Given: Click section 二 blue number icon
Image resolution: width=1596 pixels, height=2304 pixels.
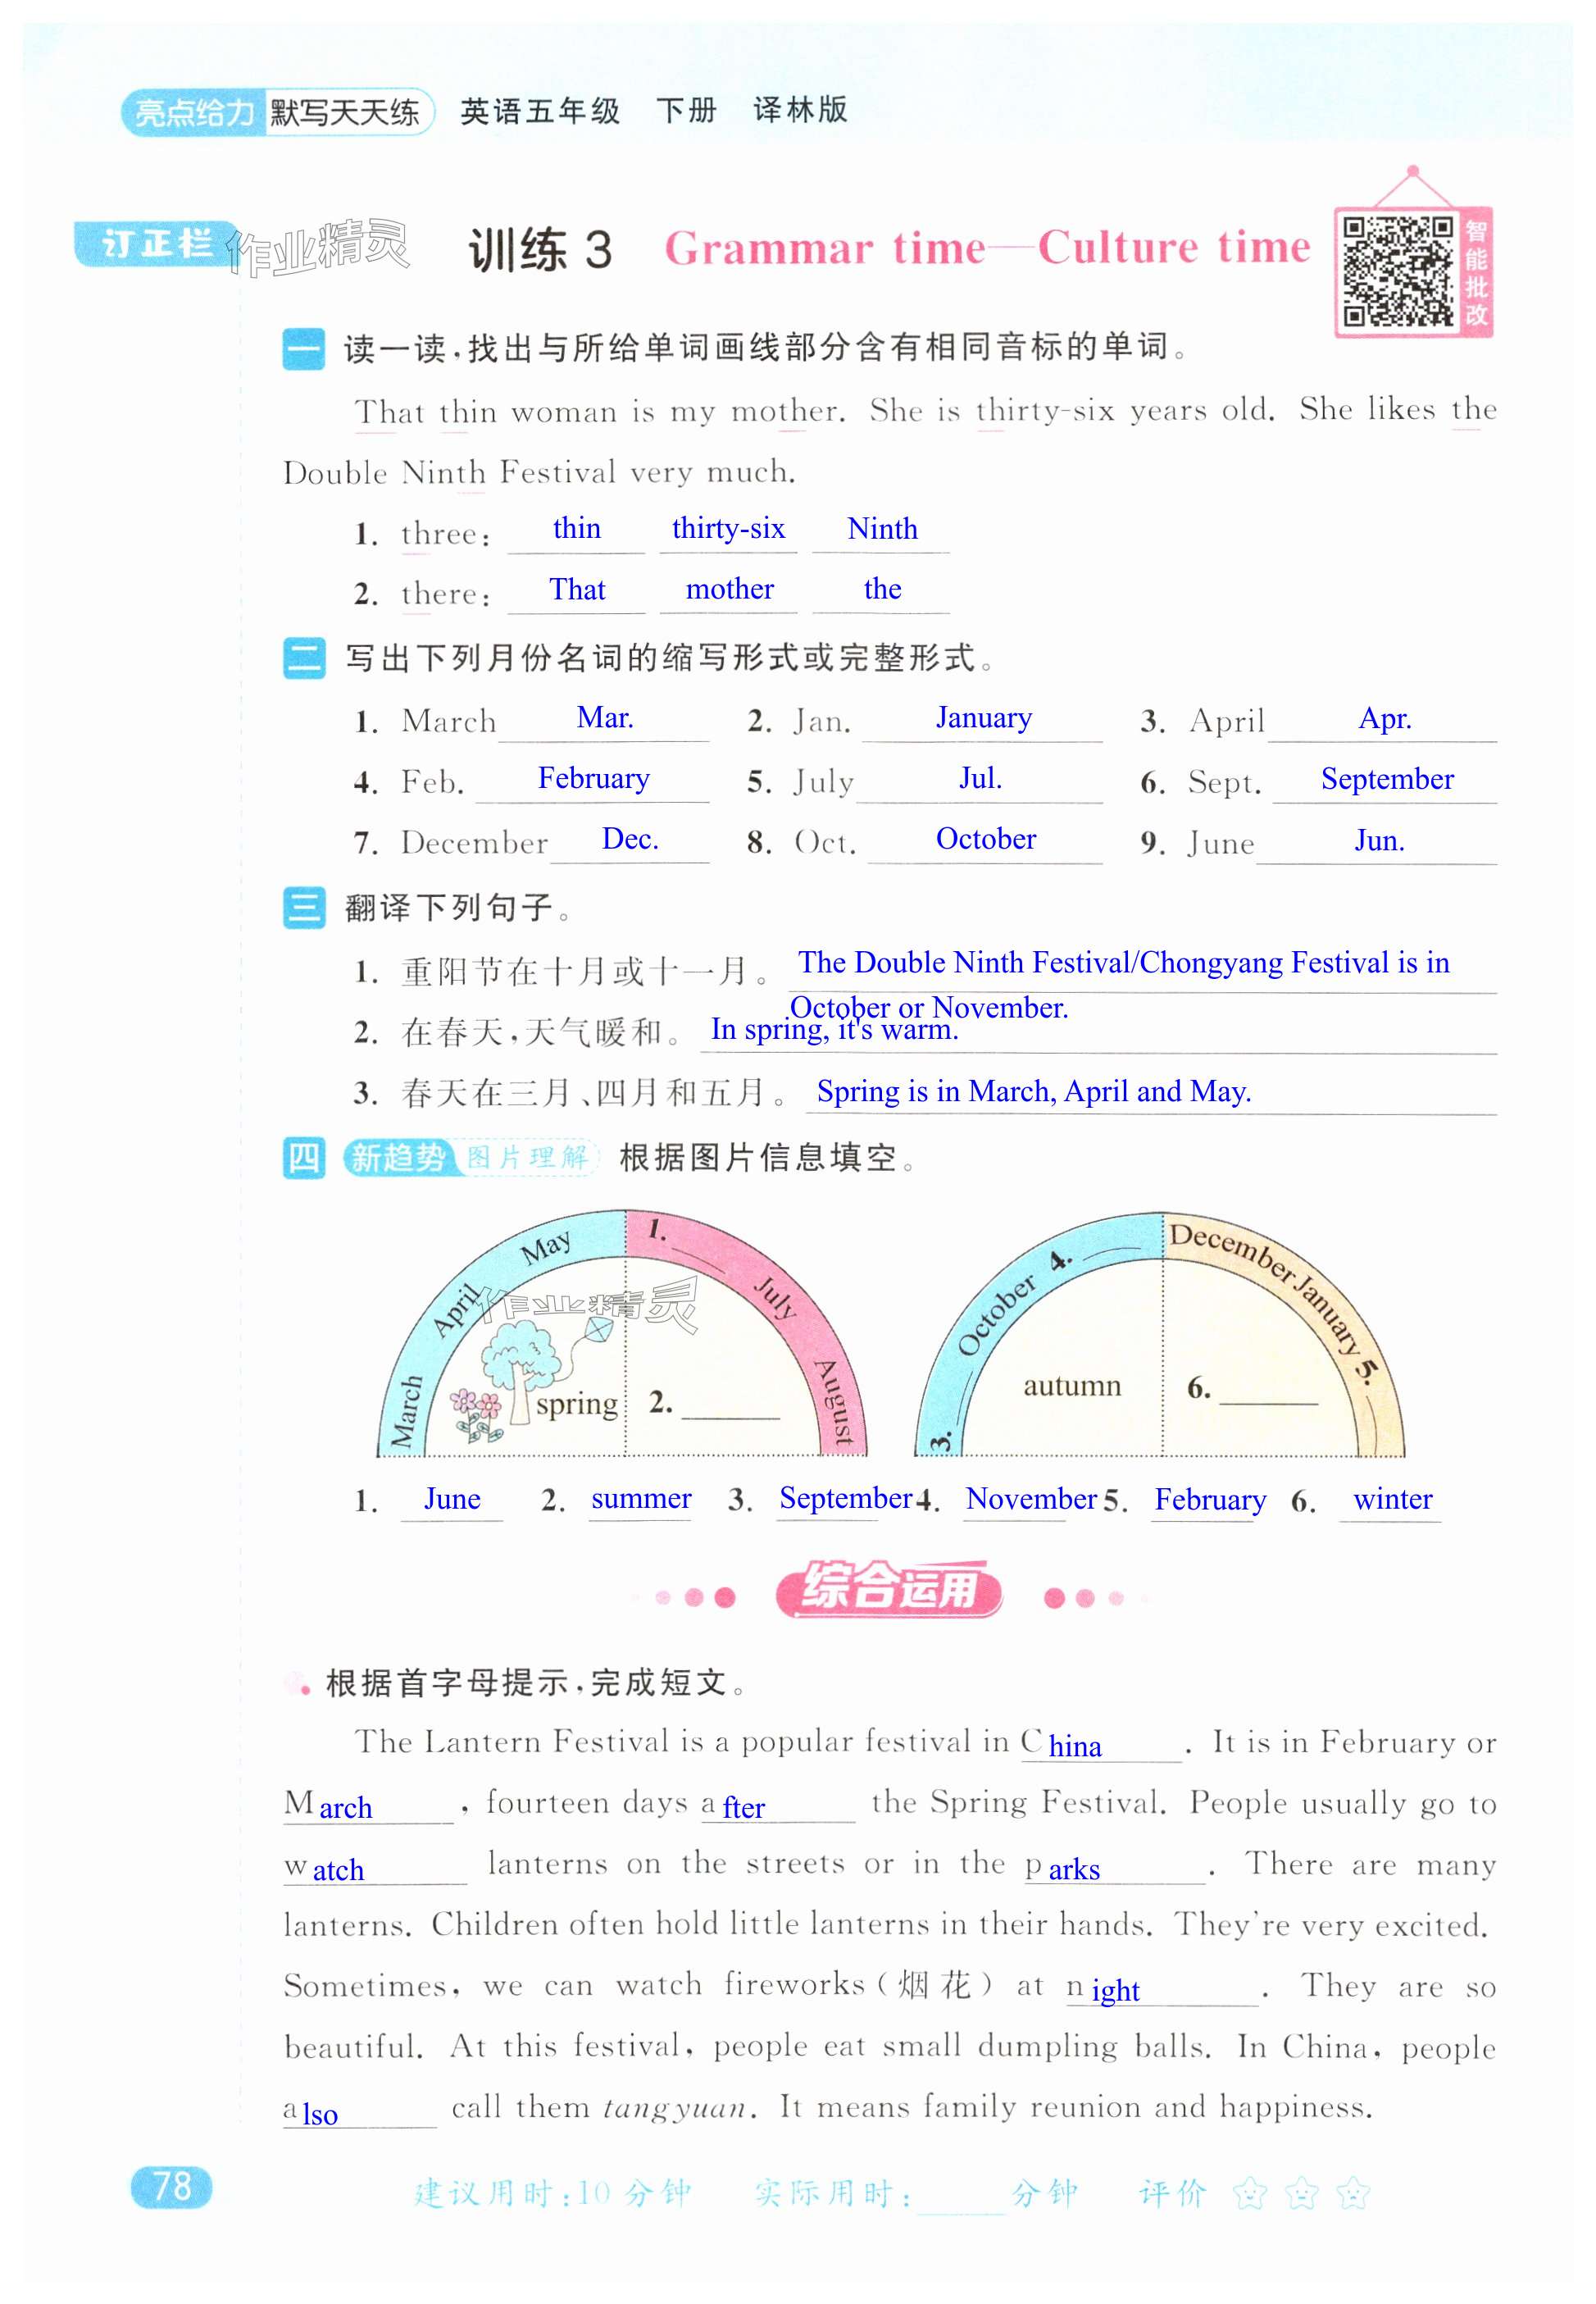Looking at the screenshot, I should tap(303, 658).
